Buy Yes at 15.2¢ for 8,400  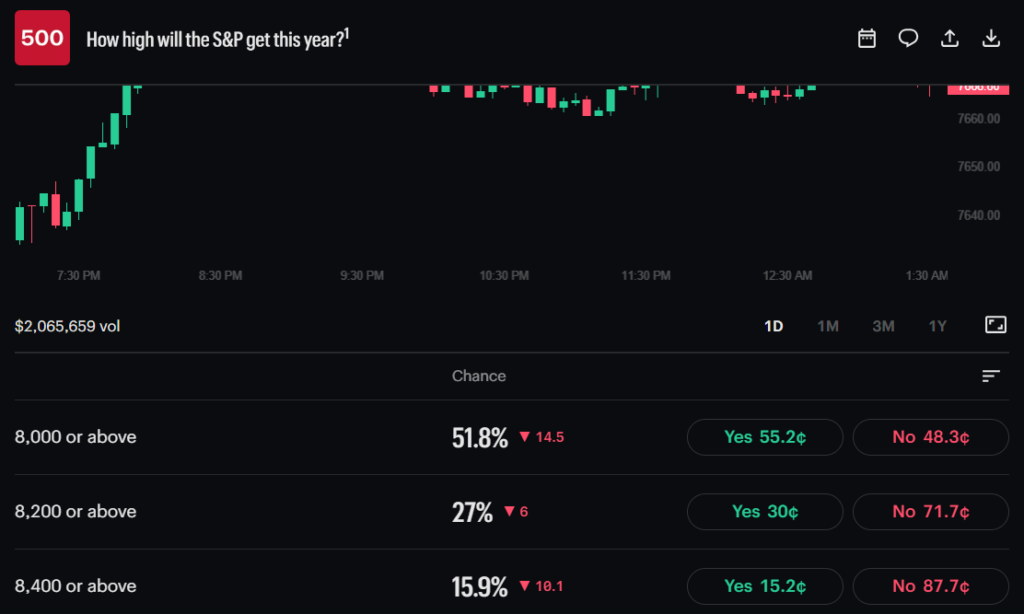[x=765, y=586]
